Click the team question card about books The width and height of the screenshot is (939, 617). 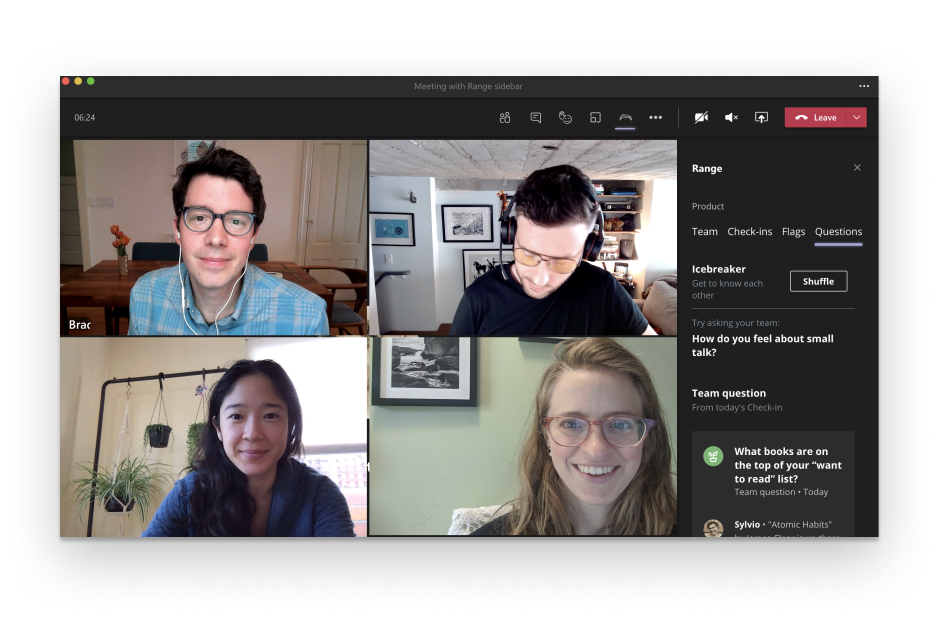click(x=773, y=471)
